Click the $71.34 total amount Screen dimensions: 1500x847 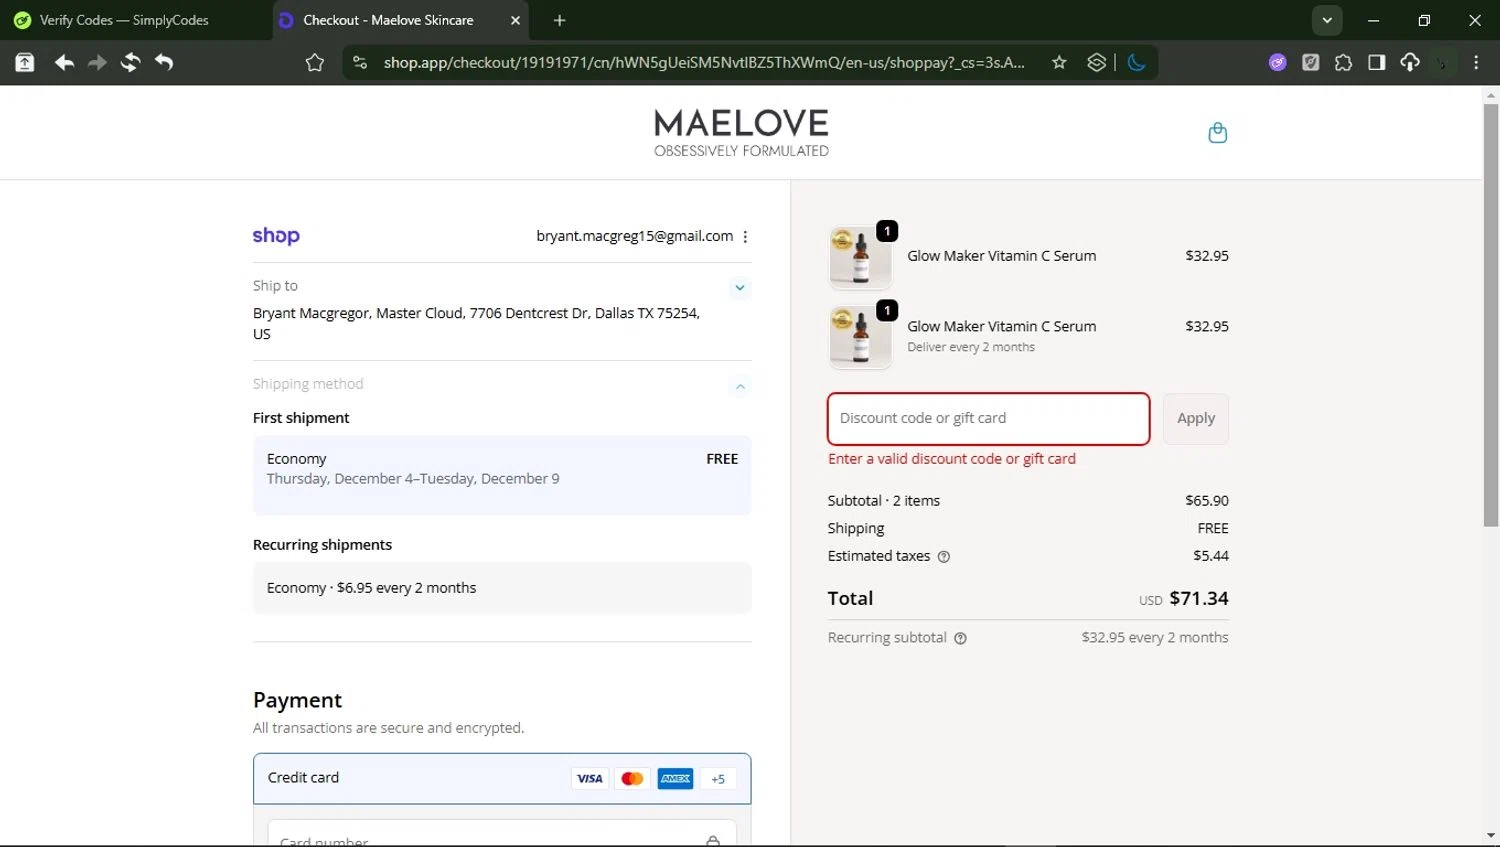point(1199,599)
